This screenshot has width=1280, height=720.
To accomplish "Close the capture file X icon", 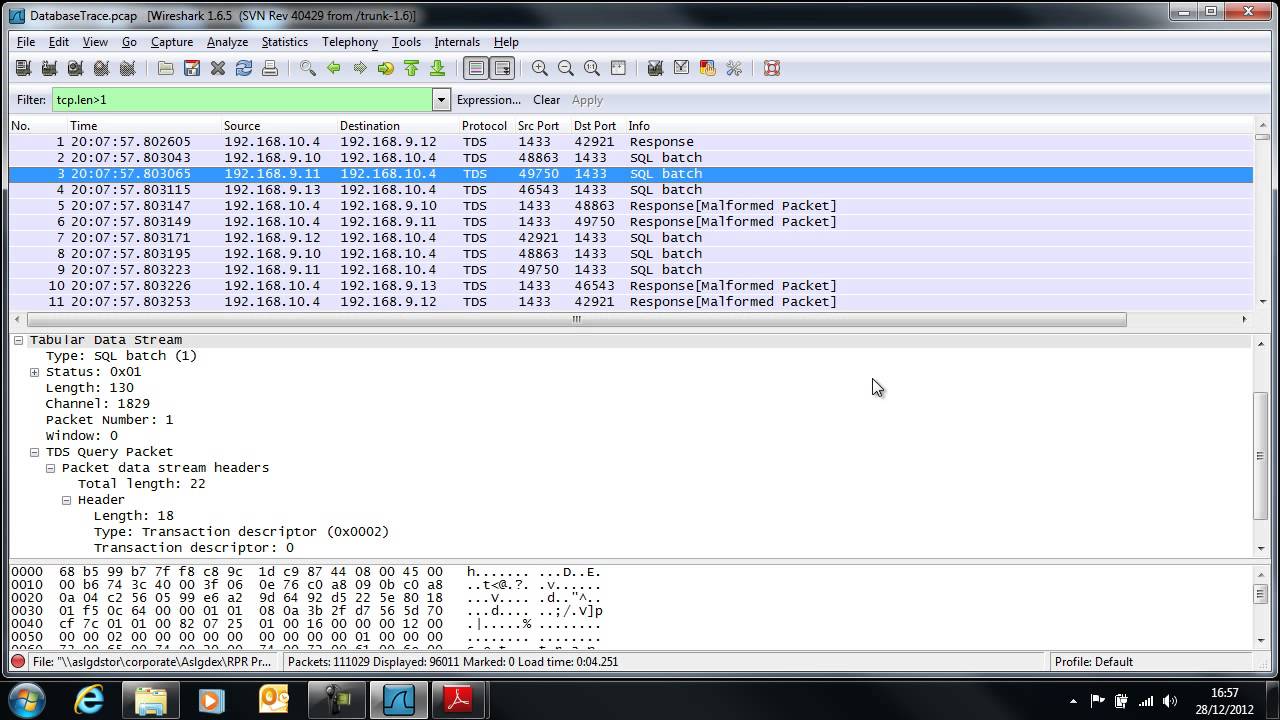I will (218, 68).
